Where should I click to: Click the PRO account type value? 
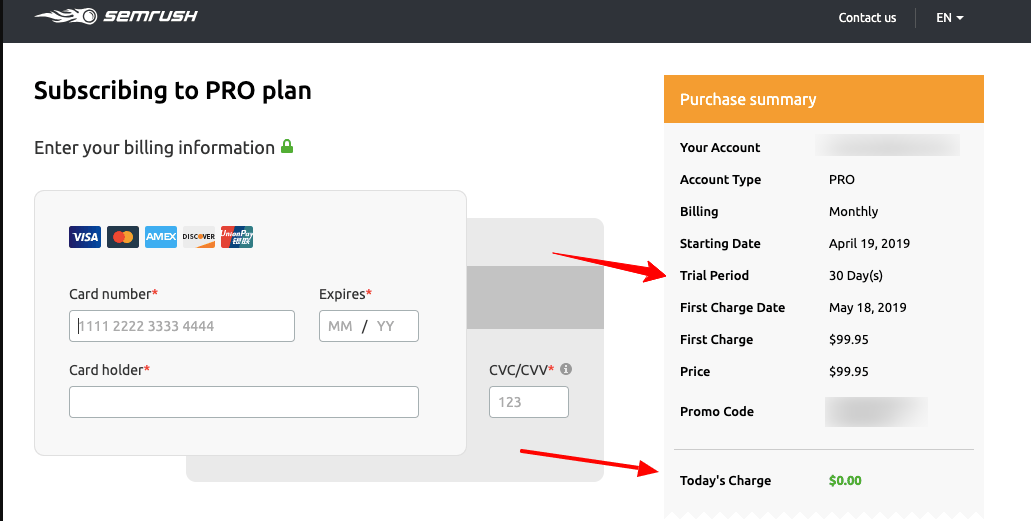pos(842,180)
